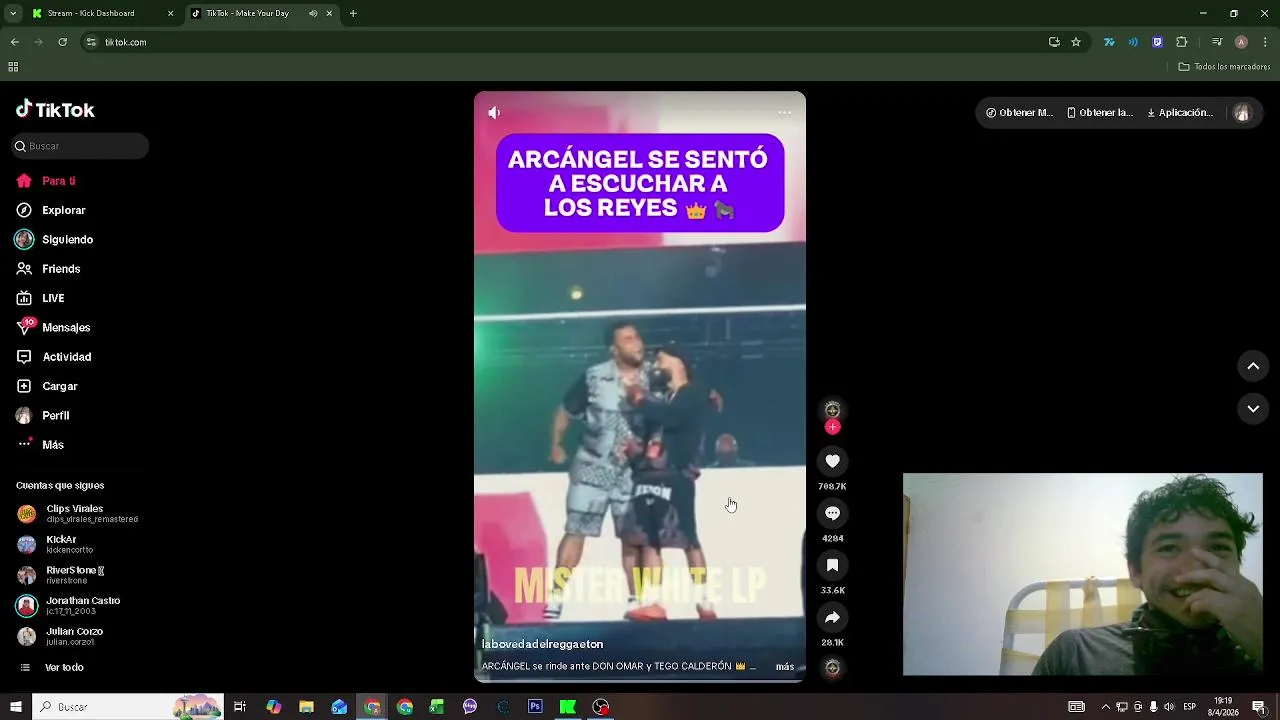
Task: Go to next video with down chevron
Action: coord(1253,409)
